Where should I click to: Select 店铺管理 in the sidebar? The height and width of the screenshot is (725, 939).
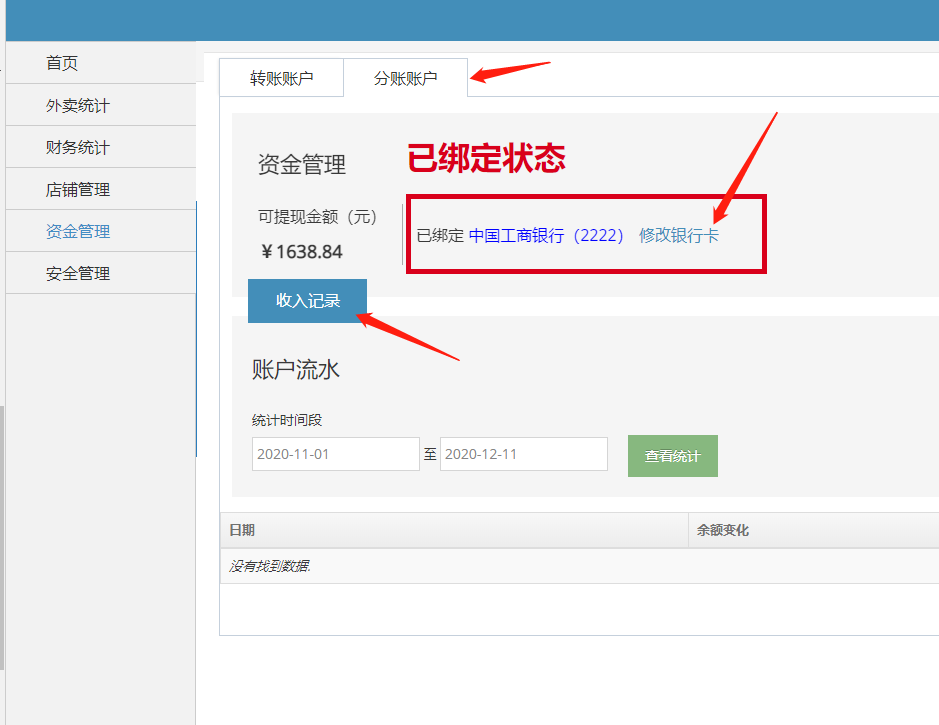78,189
